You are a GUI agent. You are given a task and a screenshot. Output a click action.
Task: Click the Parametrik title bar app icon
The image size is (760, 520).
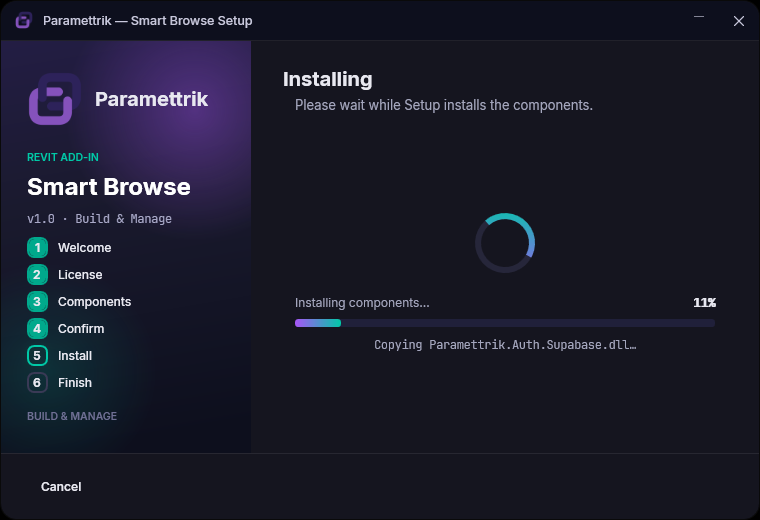click(x=23, y=21)
